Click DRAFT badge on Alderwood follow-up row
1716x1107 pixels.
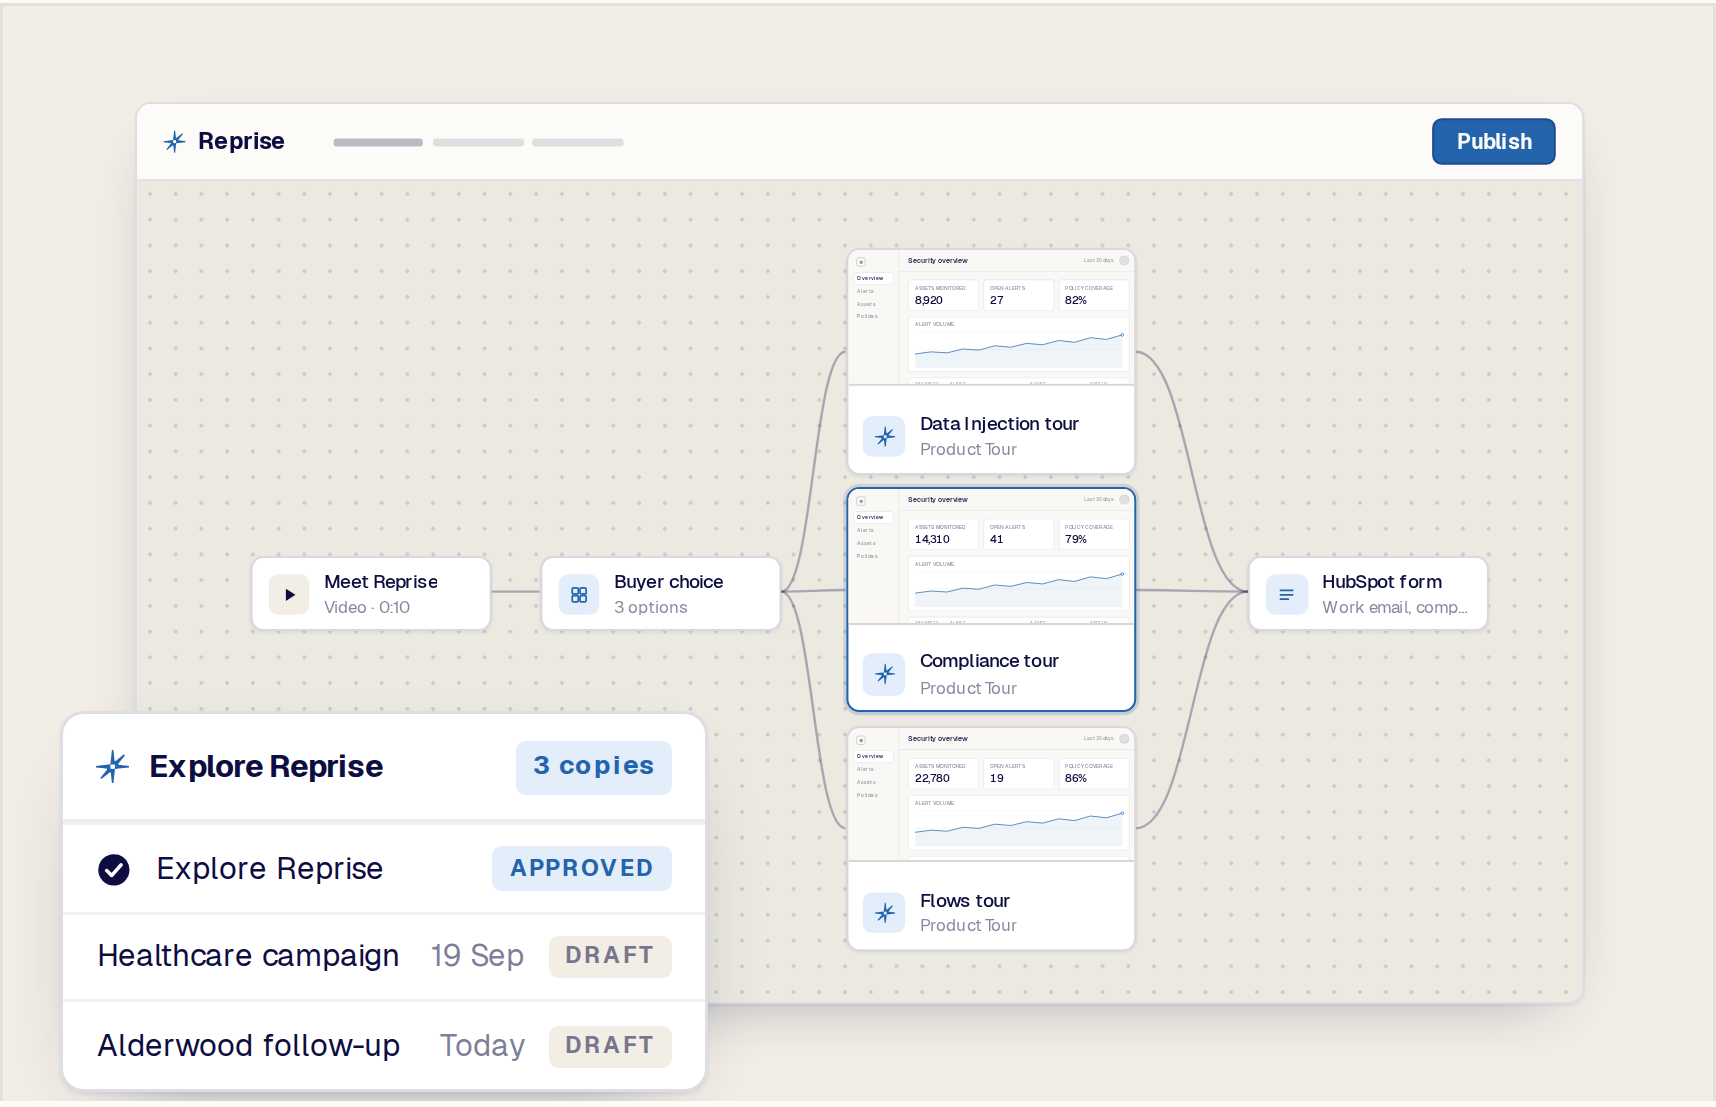[610, 1045]
